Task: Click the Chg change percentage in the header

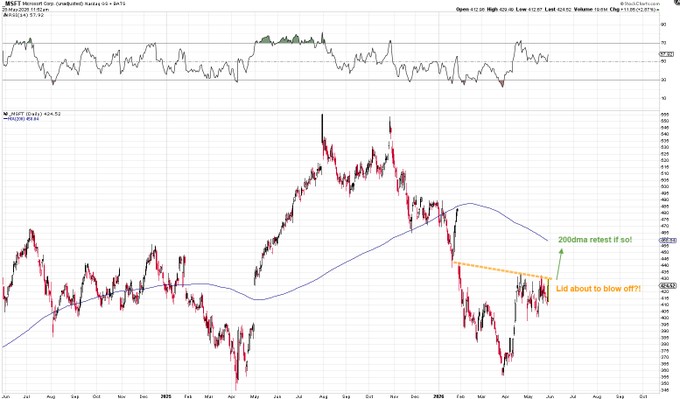Action: pyautogui.click(x=634, y=9)
